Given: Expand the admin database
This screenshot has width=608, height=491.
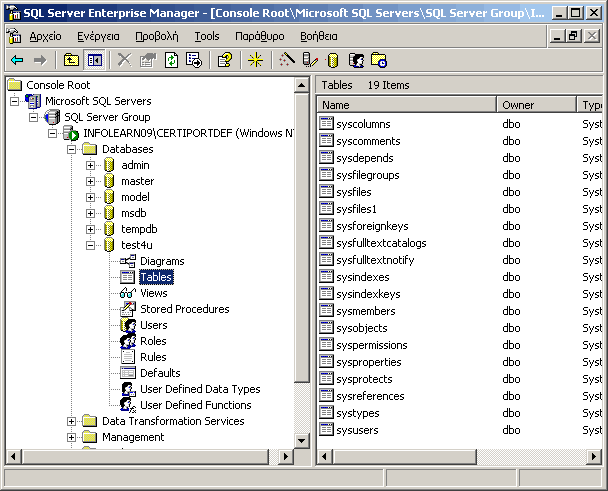Looking at the screenshot, I should click(x=90, y=165).
